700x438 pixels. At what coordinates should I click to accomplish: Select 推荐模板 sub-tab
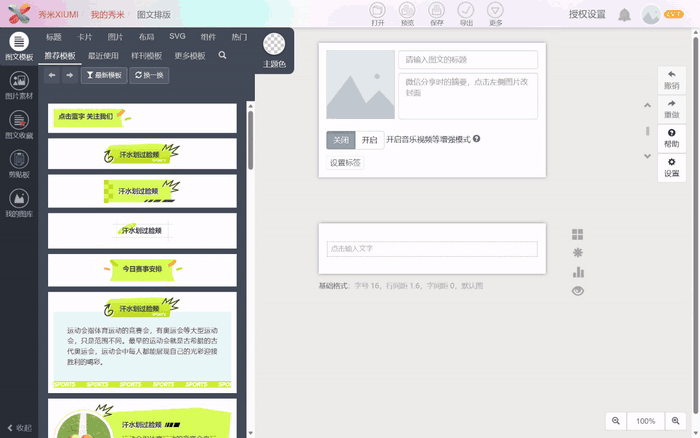pos(60,56)
